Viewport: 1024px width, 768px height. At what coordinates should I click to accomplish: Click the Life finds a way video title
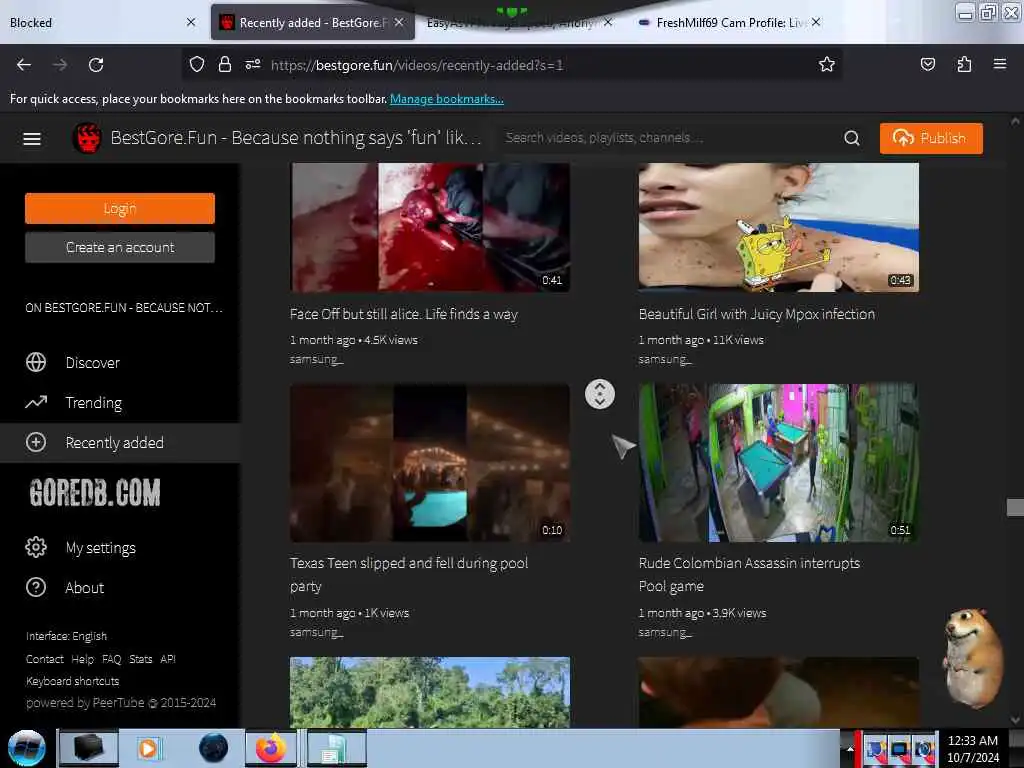click(404, 314)
